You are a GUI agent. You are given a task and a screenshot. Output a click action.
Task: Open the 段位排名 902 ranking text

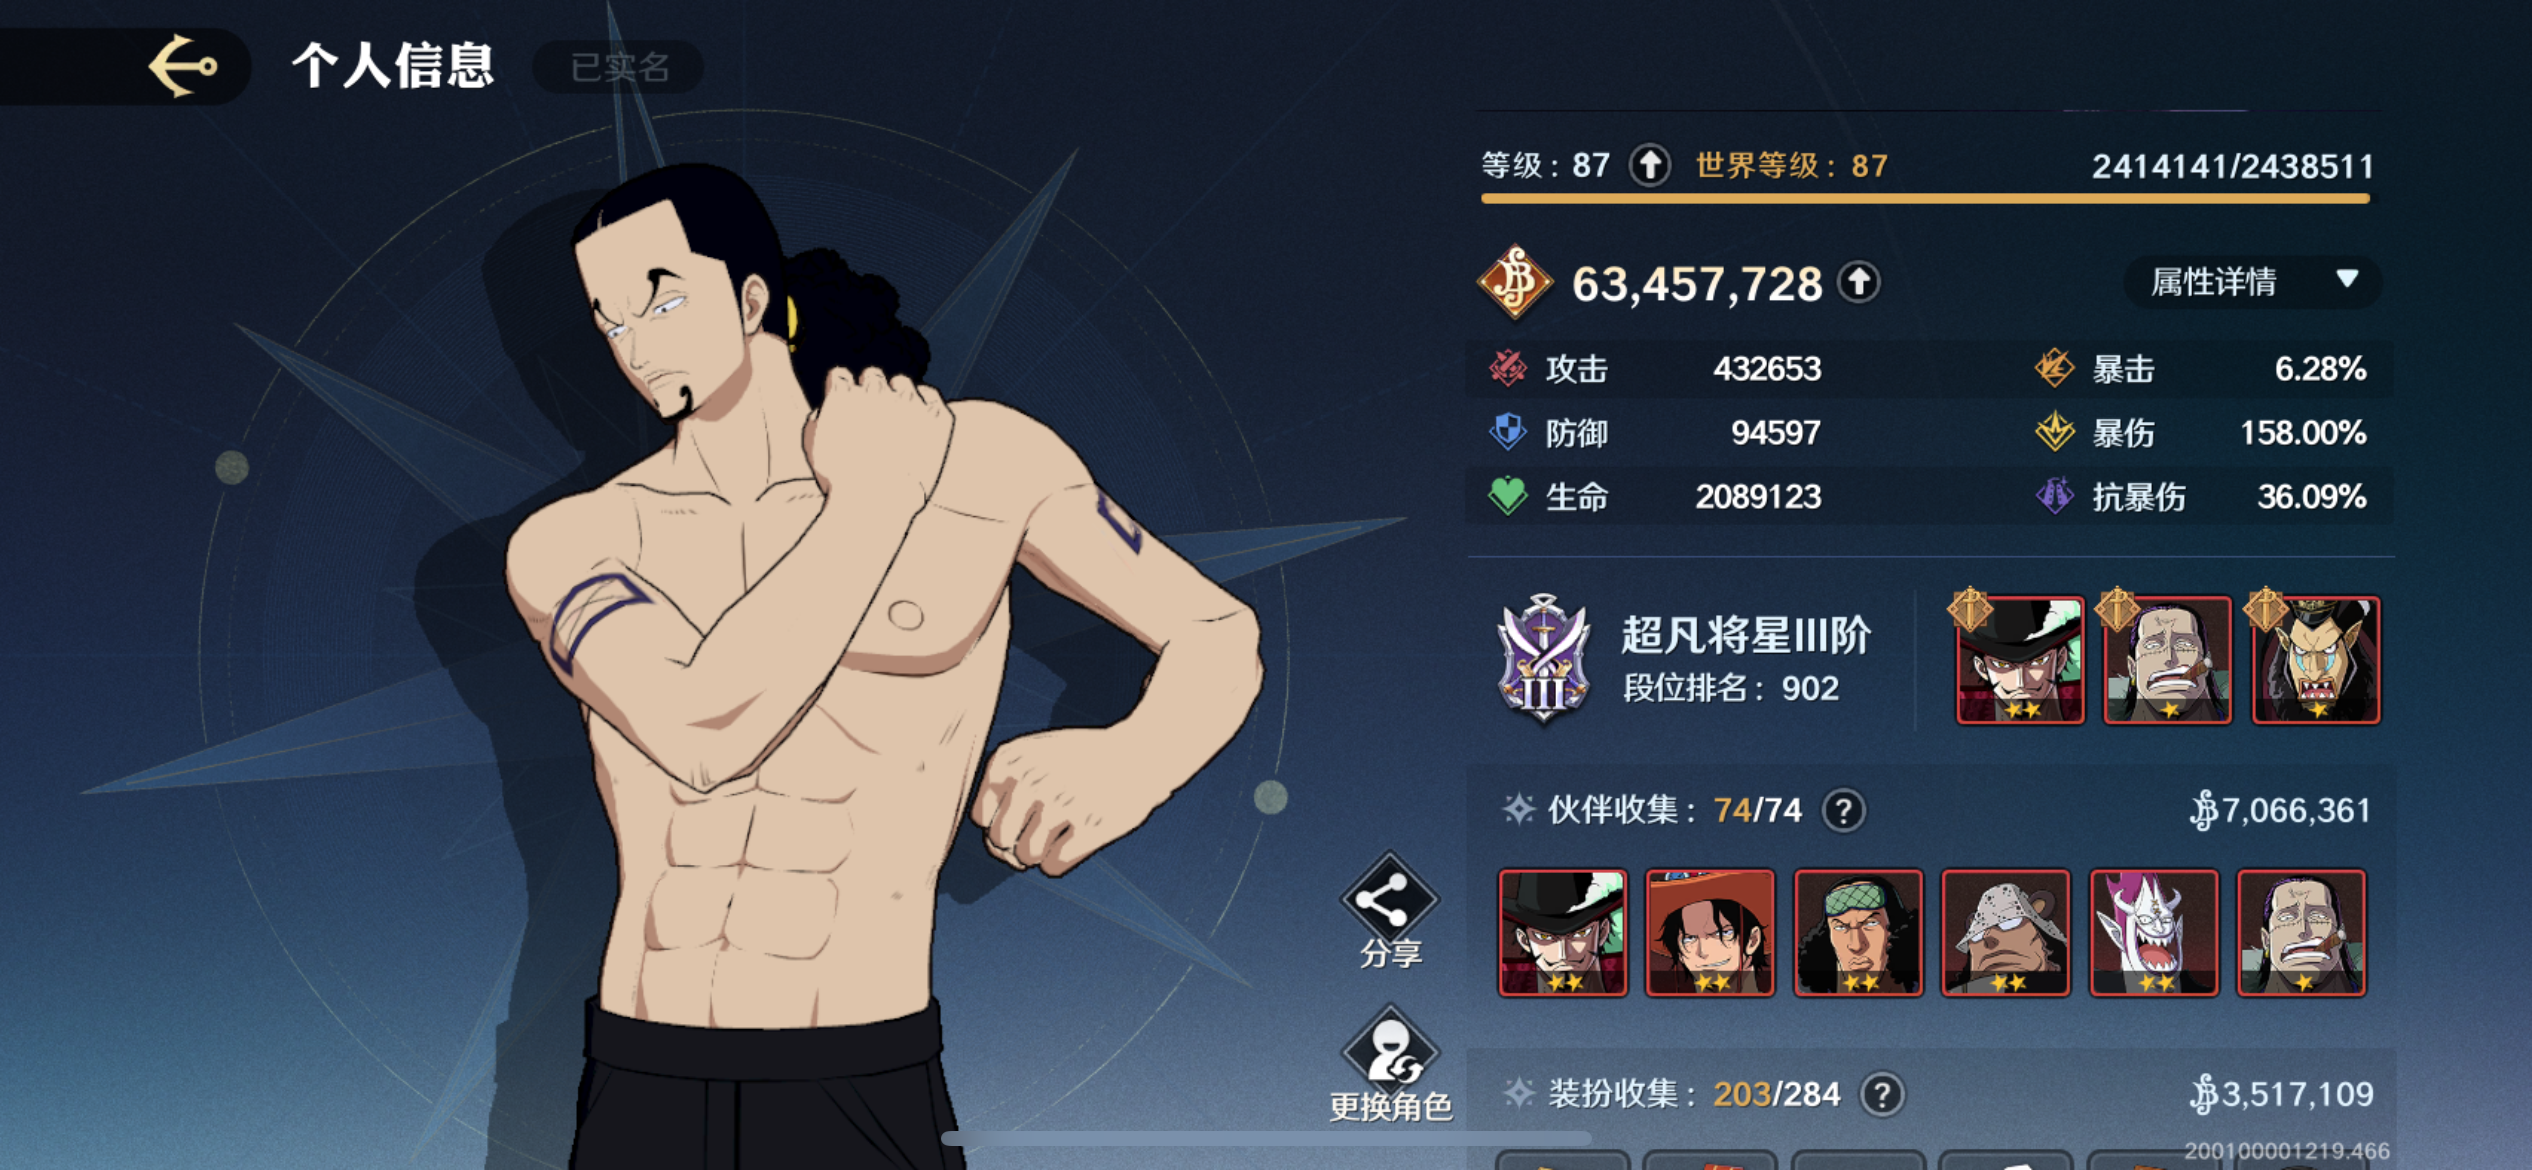coord(1730,688)
